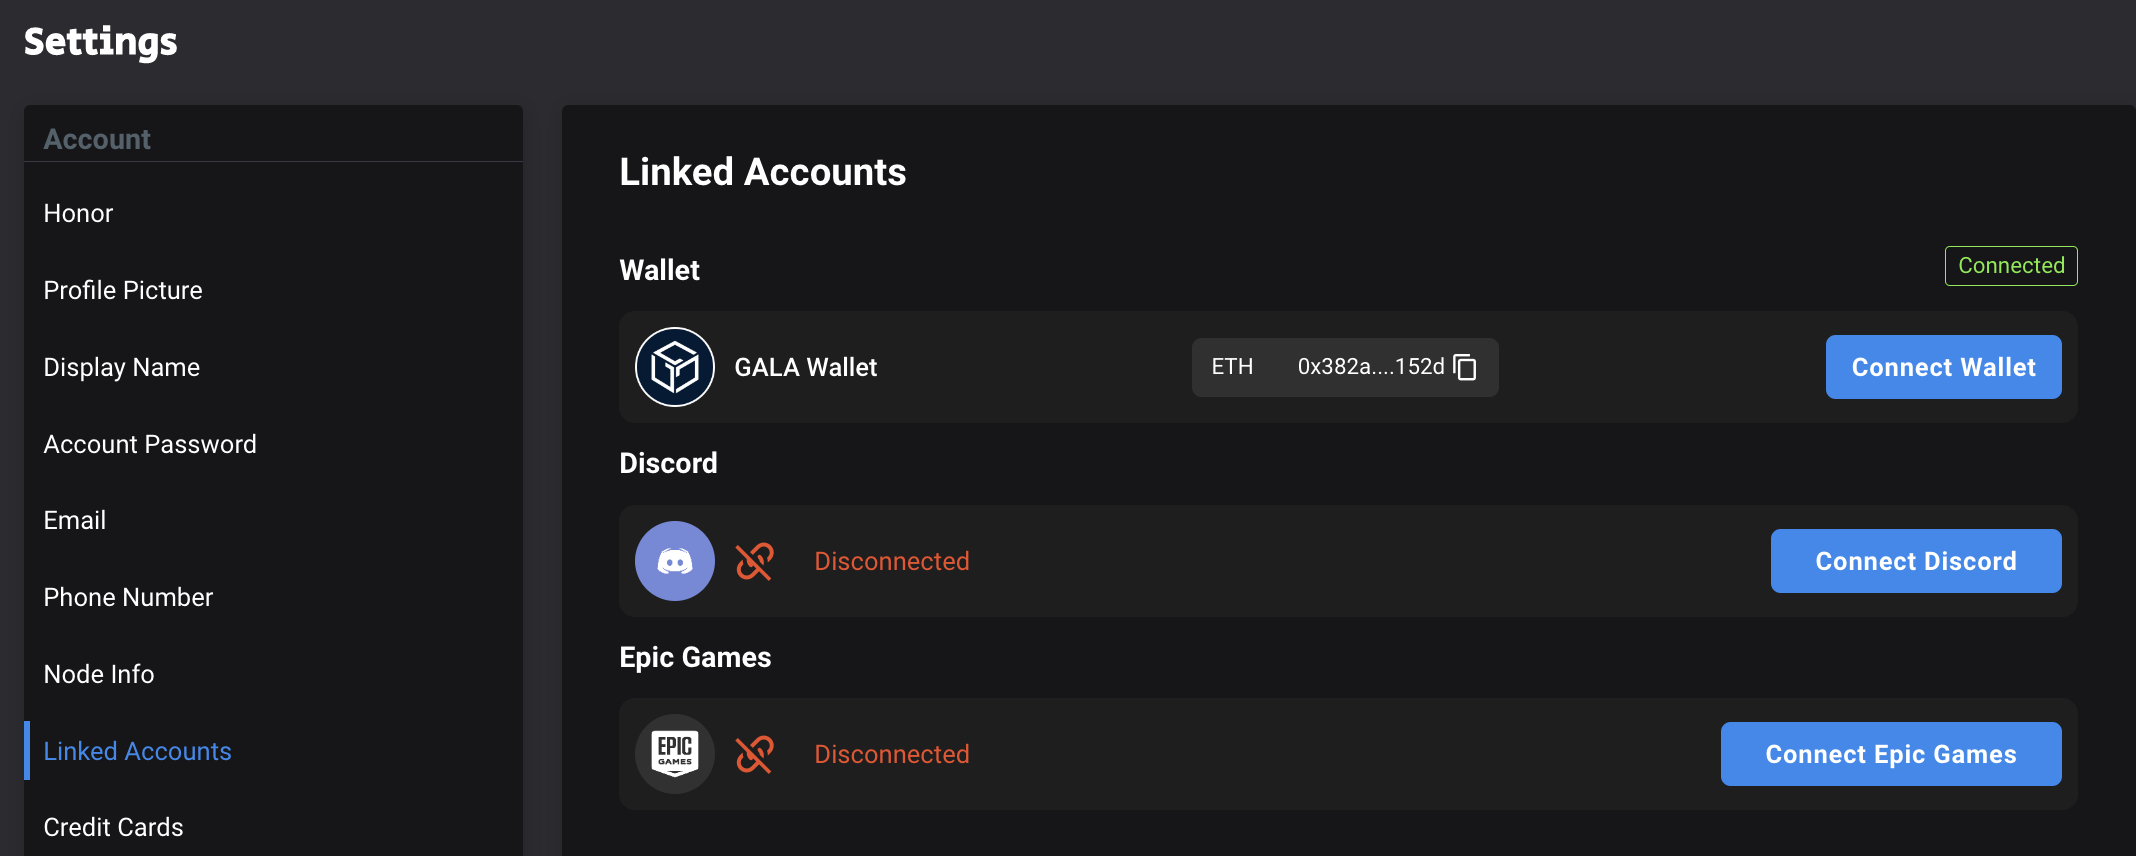This screenshot has height=856, width=2136.
Task: Click the Wallet section heading
Action: [660, 270]
